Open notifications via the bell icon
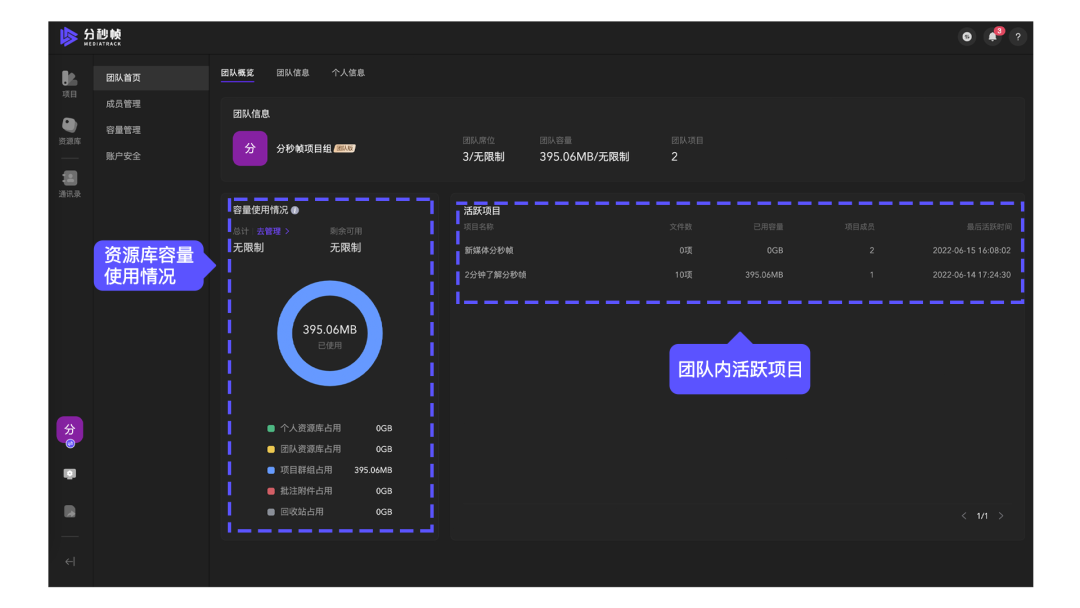The image size is (1080, 608). pos(993,36)
